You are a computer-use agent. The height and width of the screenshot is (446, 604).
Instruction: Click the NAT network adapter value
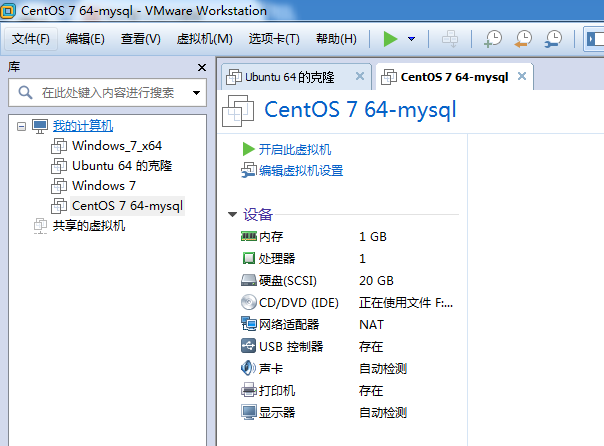click(x=371, y=325)
